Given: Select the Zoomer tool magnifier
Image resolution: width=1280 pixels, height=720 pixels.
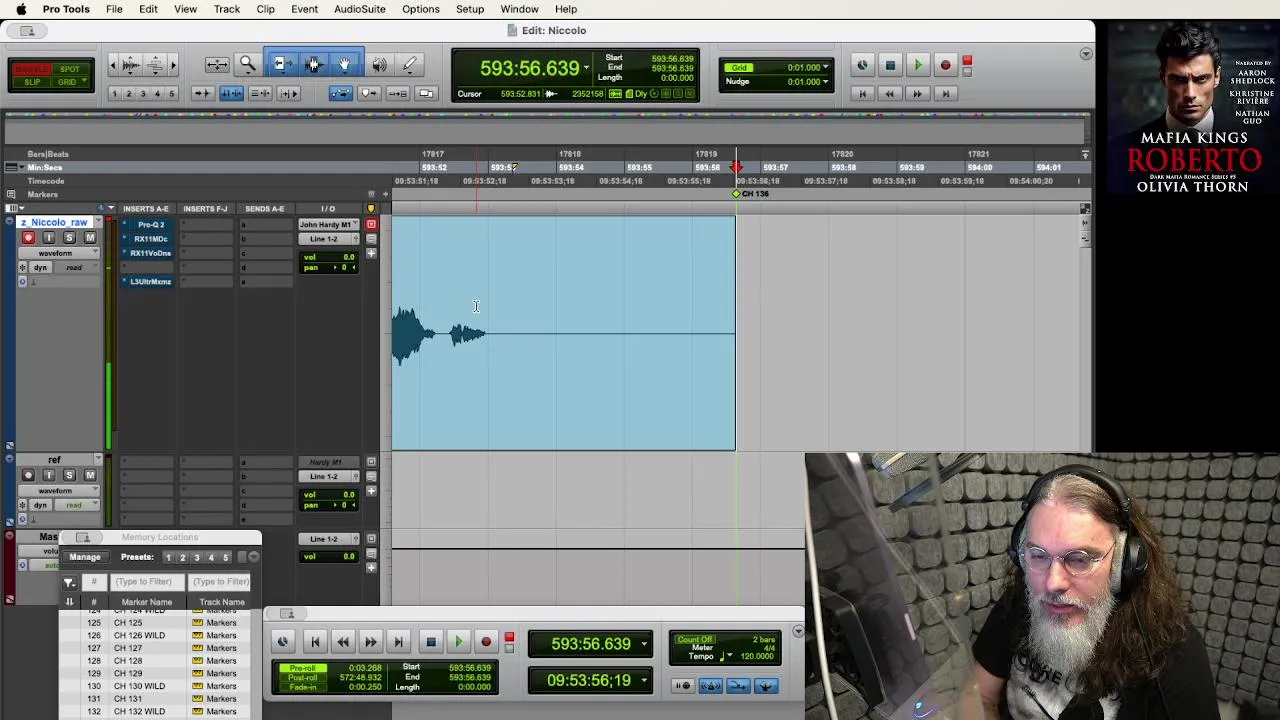Looking at the screenshot, I should pyautogui.click(x=247, y=65).
